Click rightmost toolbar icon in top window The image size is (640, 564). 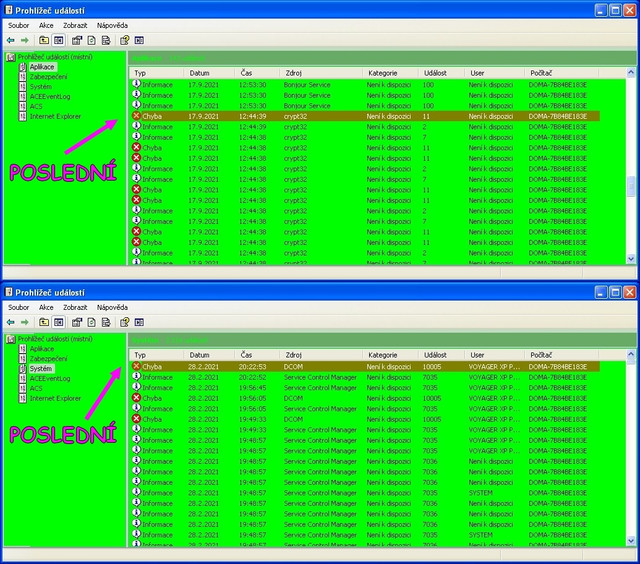click(x=139, y=40)
